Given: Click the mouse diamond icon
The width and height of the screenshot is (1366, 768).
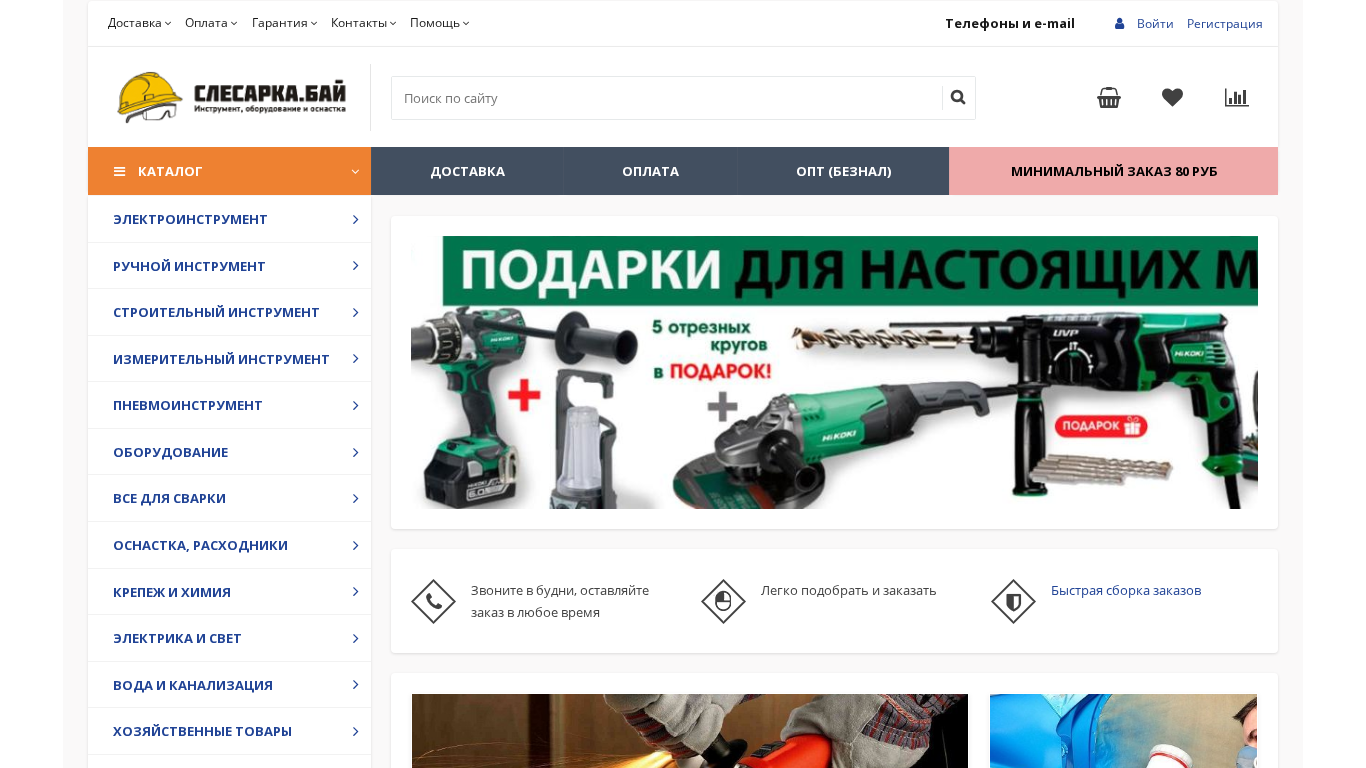Looking at the screenshot, I should pyautogui.click(x=723, y=601).
